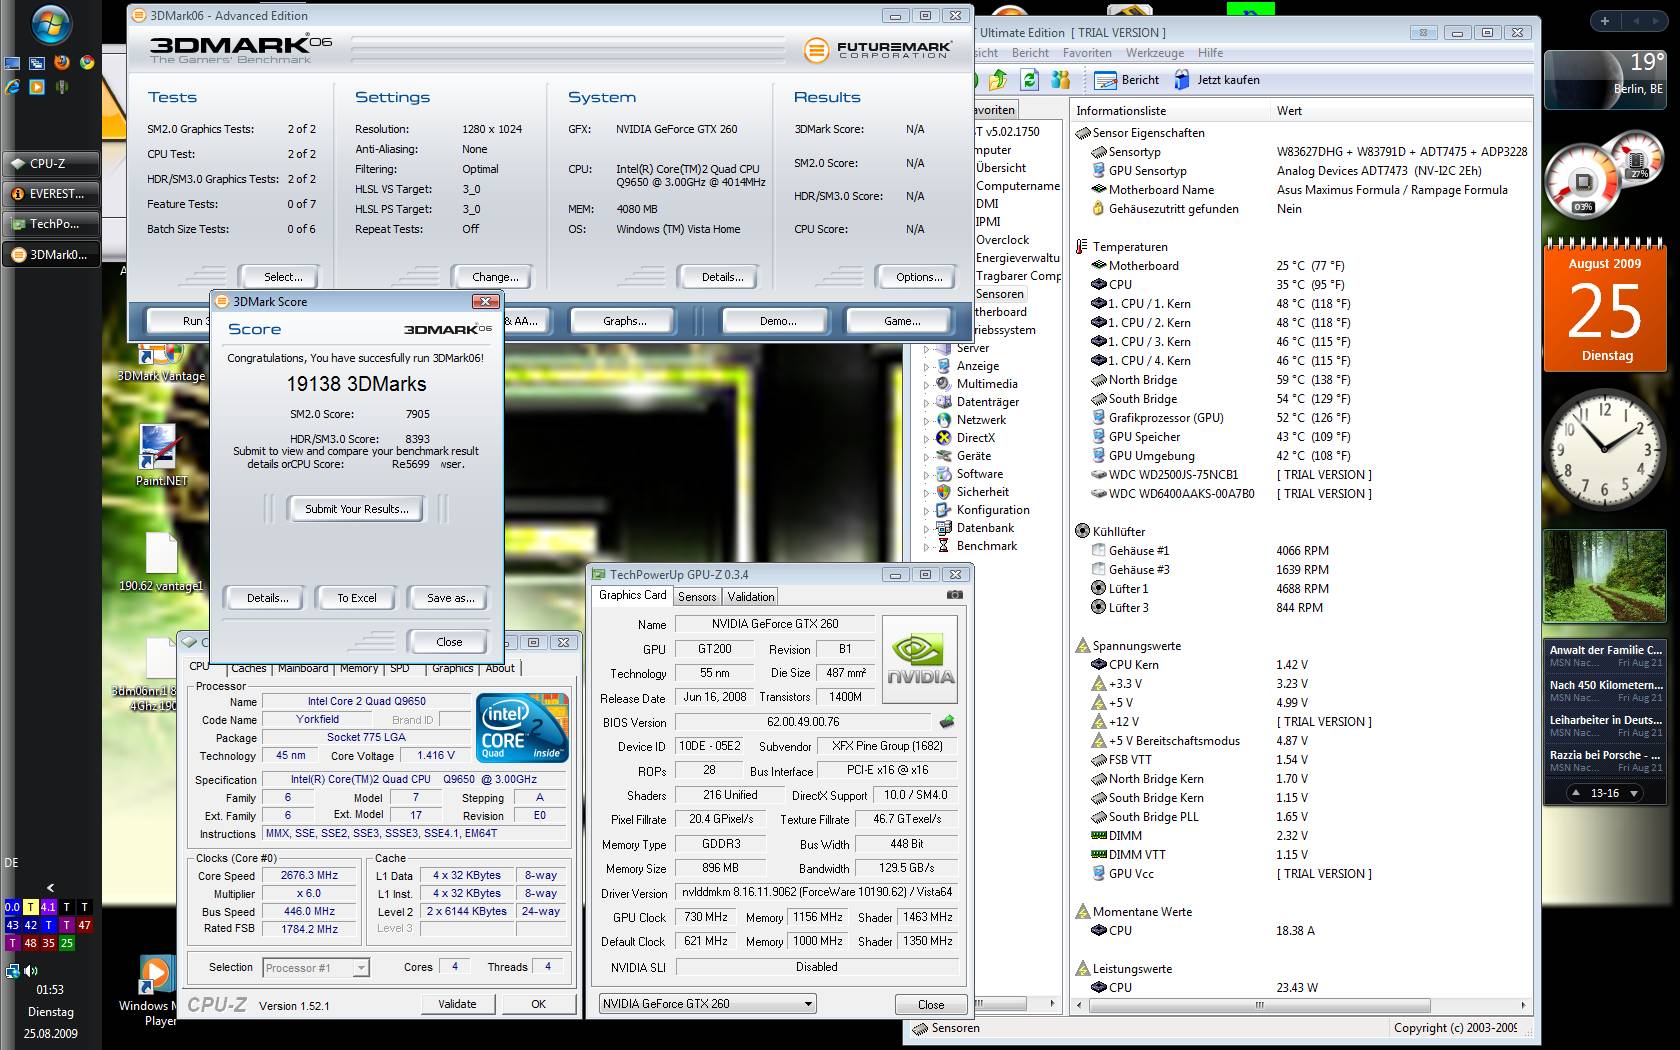Image resolution: width=1680 pixels, height=1050 pixels.
Task: Click the Everest users toolbar icon
Action: pos(1060,80)
